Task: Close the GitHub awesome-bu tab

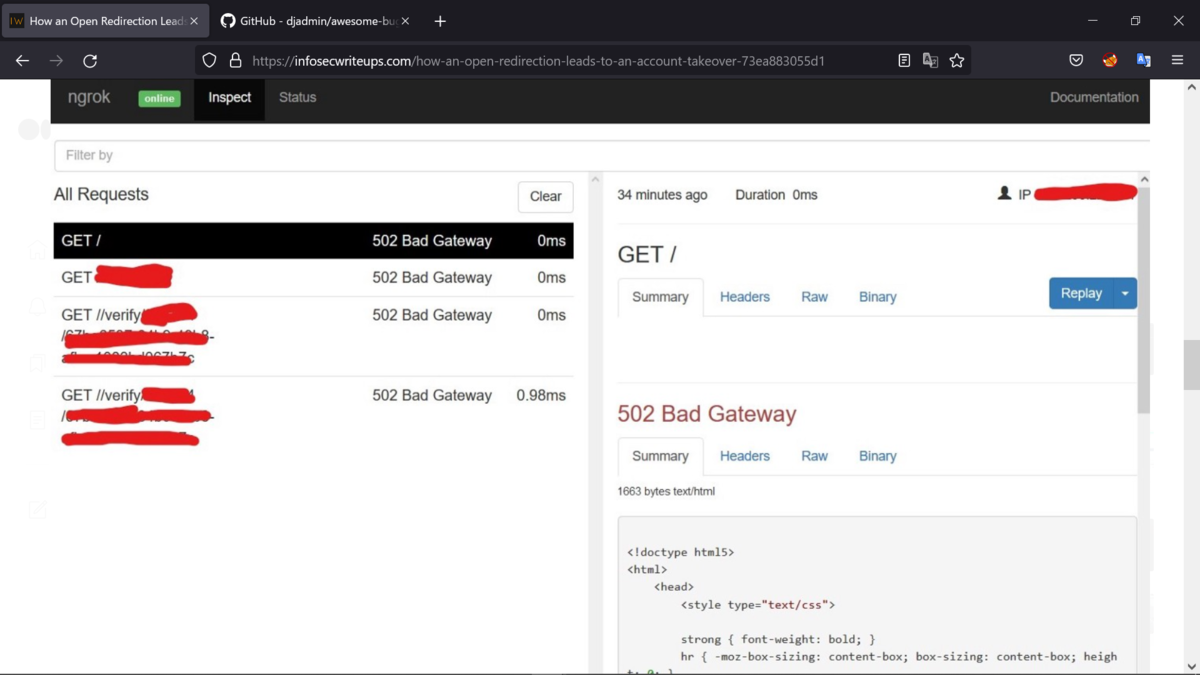Action: [405, 21]
